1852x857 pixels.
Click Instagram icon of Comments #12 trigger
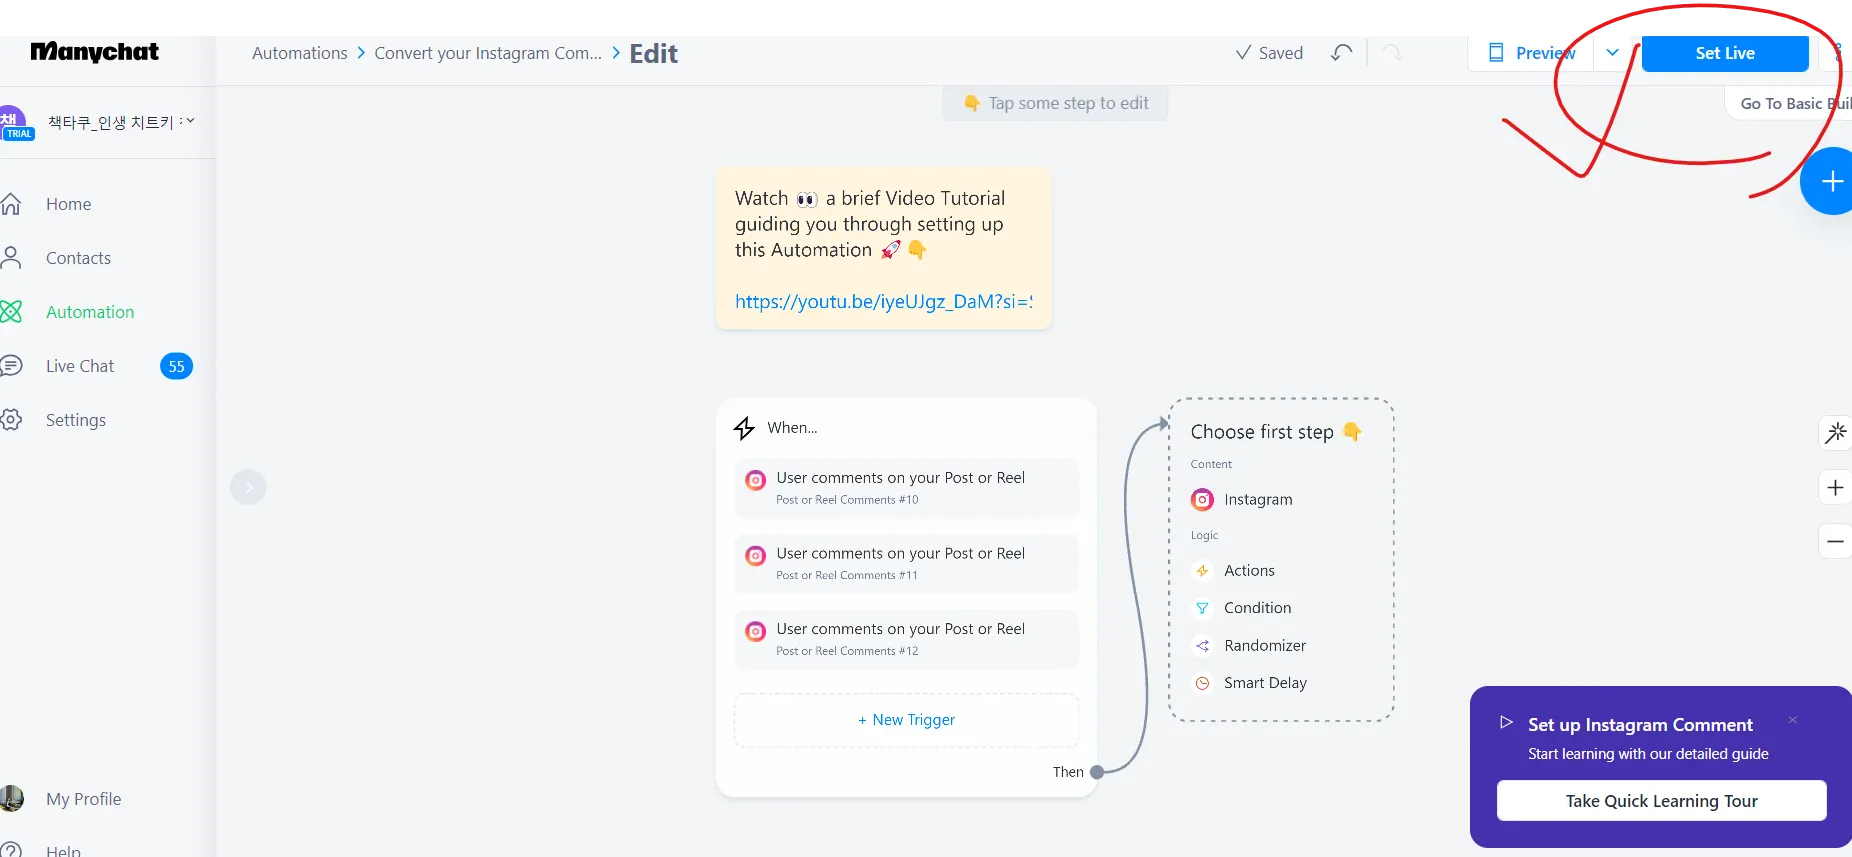(756, 631)
